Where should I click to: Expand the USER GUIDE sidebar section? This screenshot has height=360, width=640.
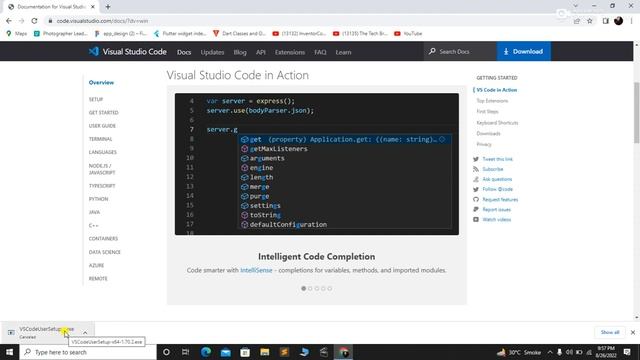(x=102, y=126)
